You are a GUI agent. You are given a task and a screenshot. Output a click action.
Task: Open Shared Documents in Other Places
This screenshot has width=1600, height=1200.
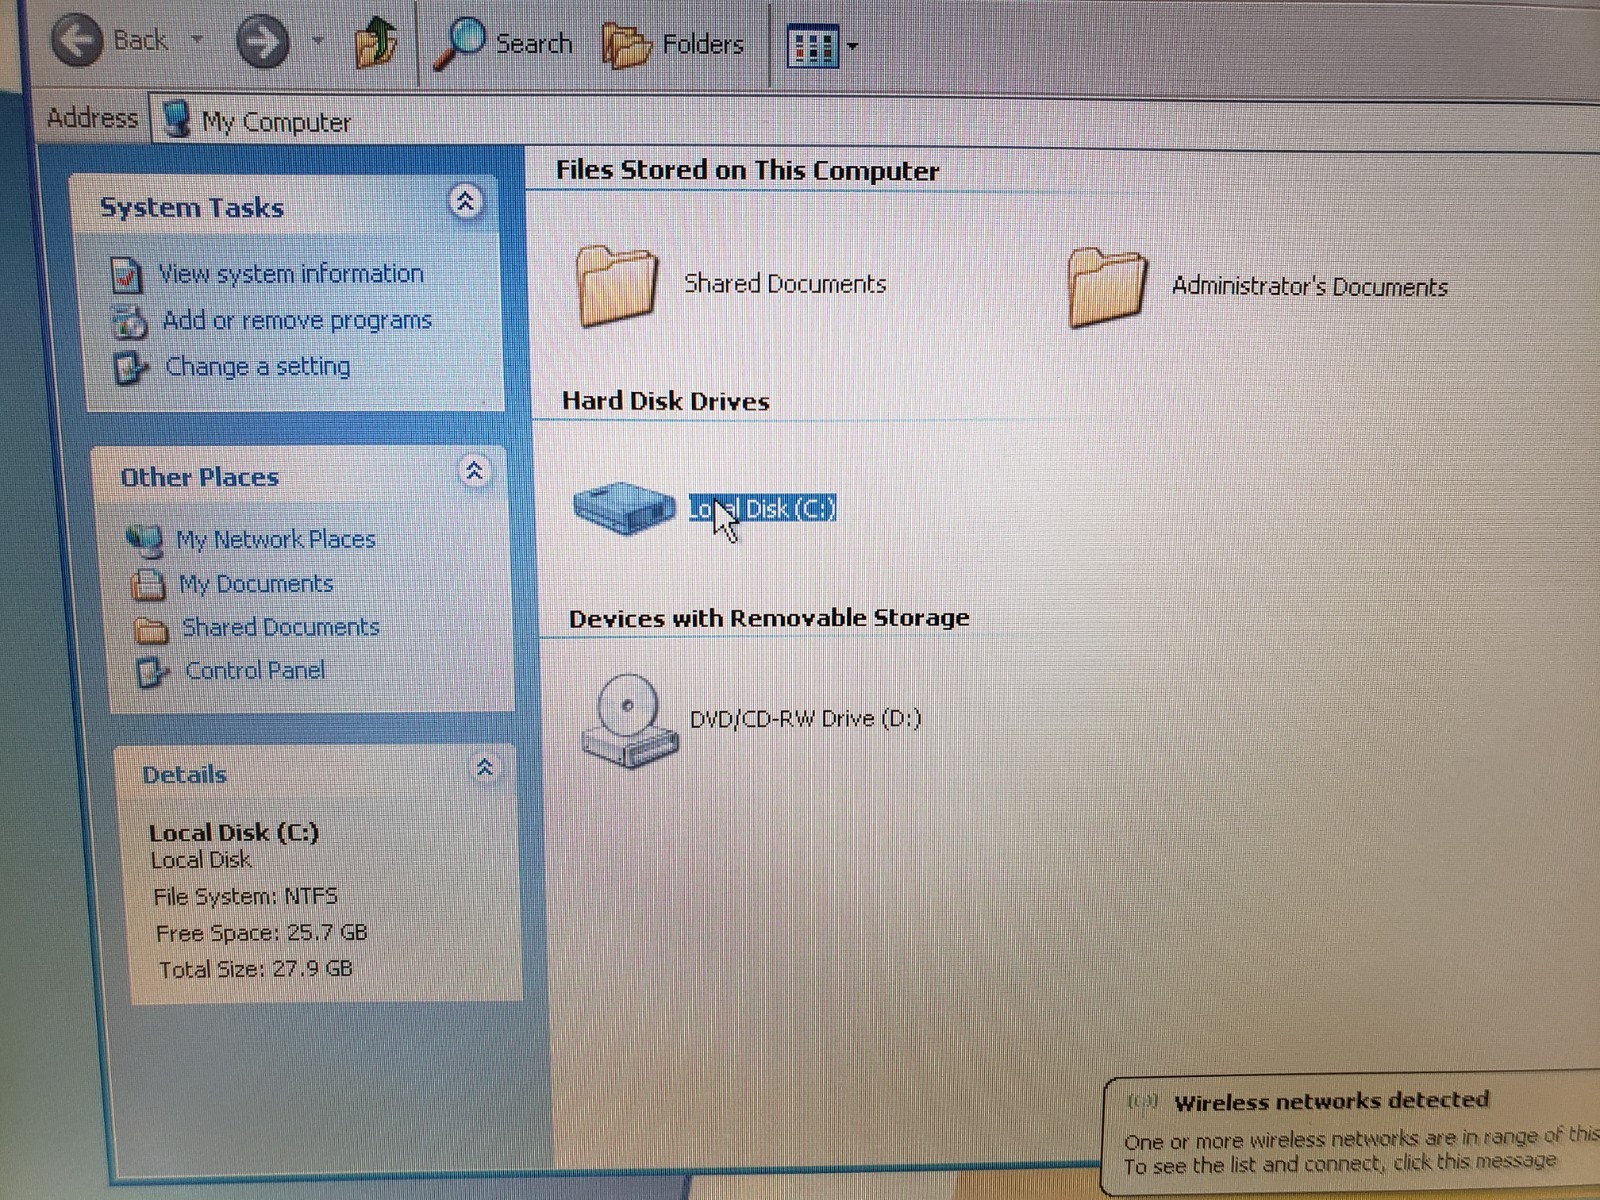pyautogui.click(x=281, y=627)
